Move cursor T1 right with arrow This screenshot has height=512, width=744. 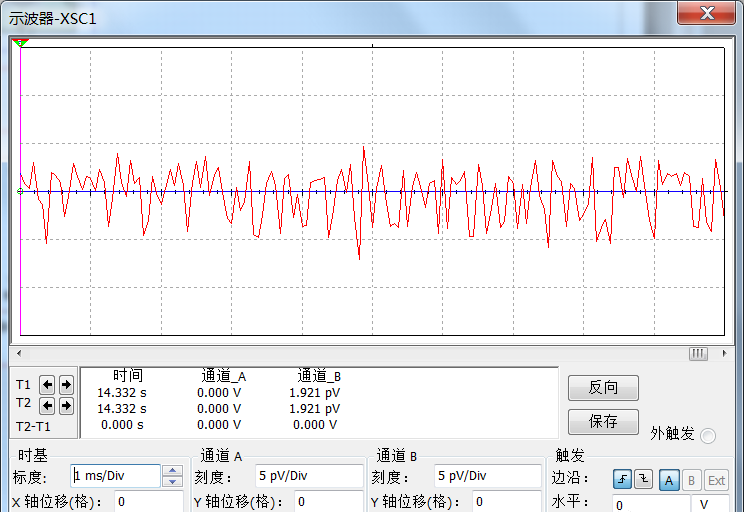coord(65,384)
